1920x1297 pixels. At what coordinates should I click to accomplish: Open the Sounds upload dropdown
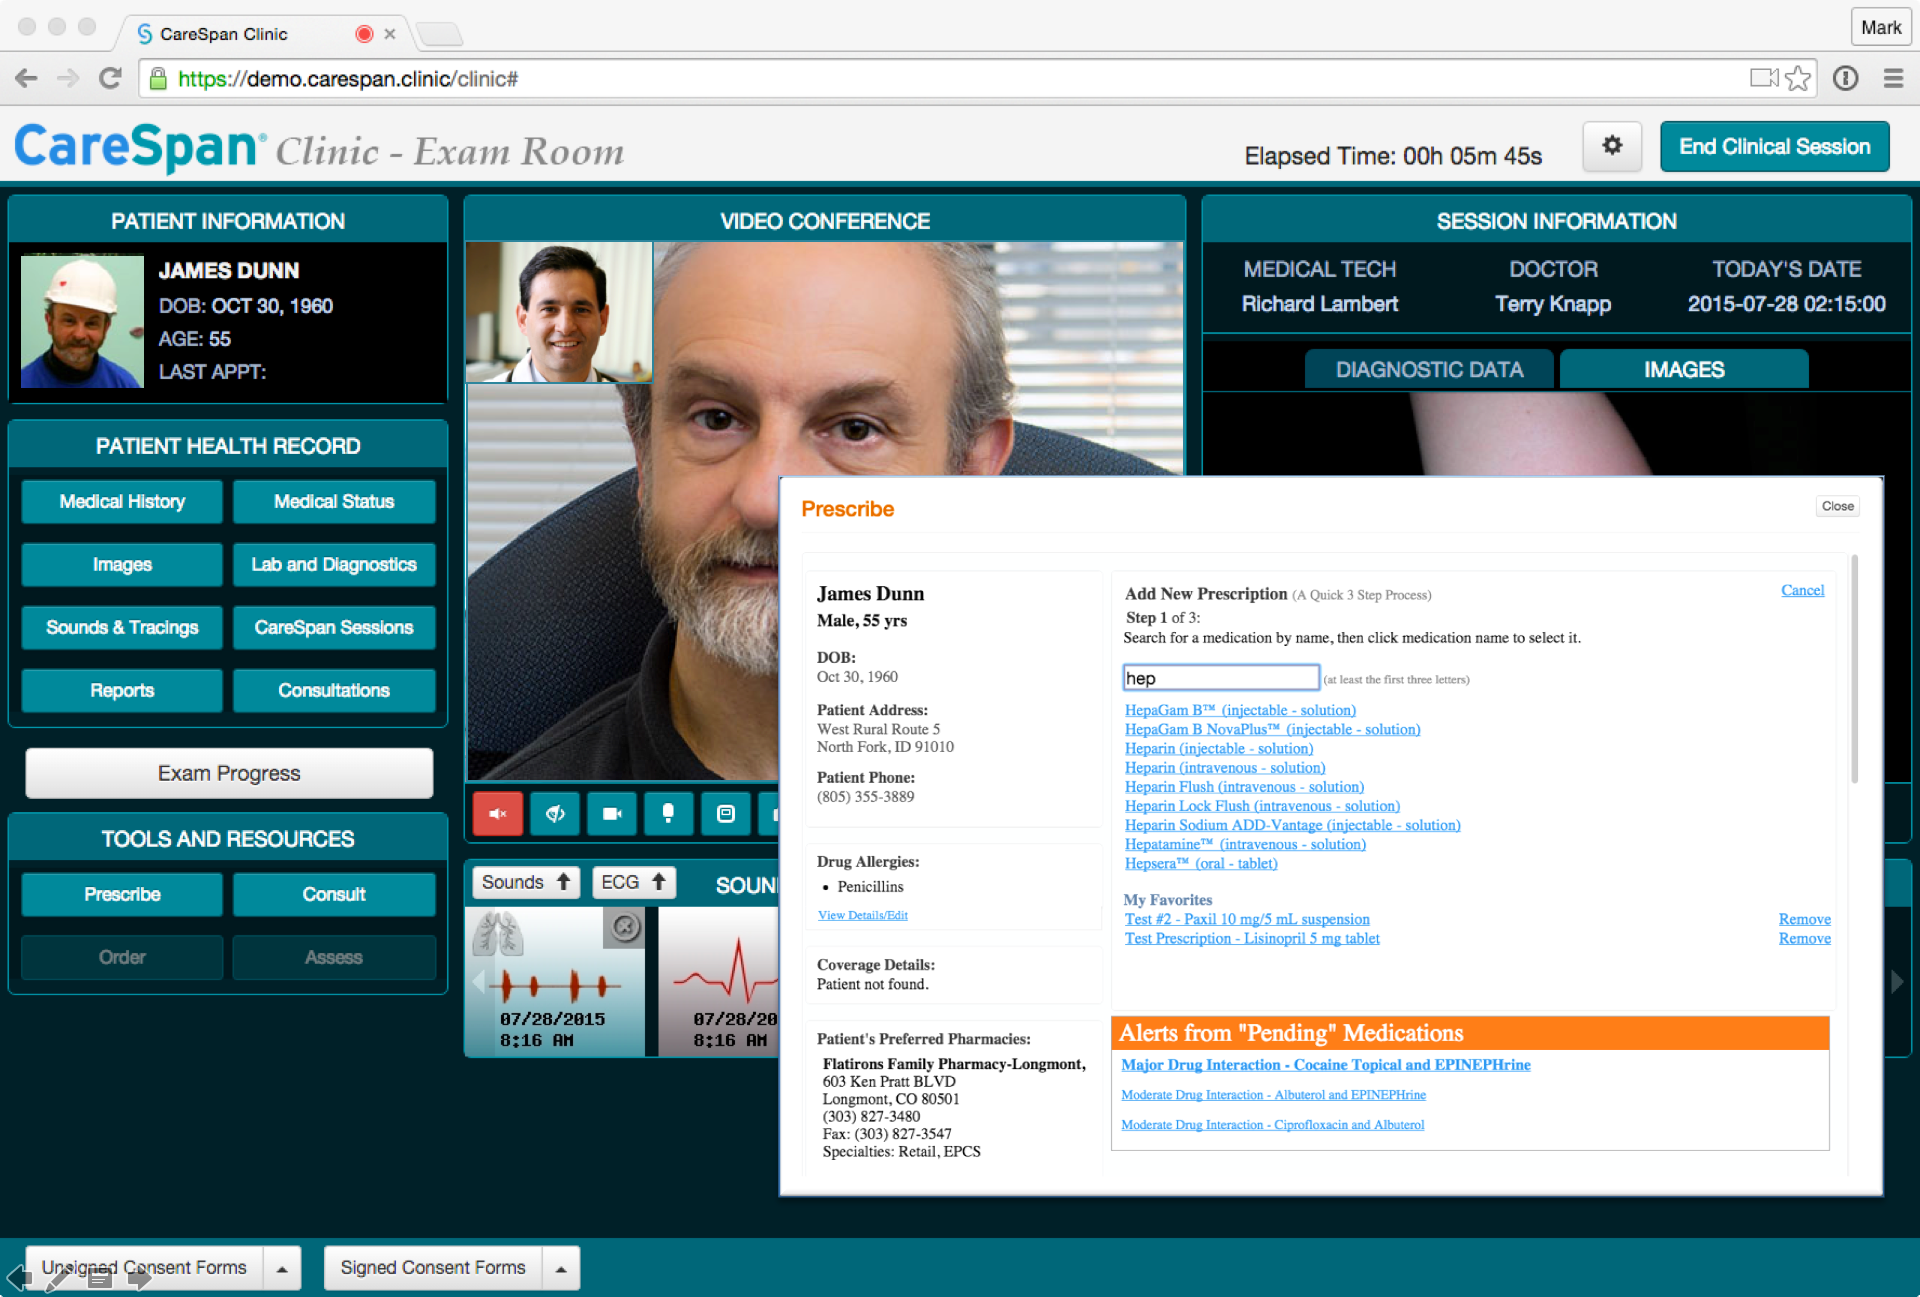click(x=525, y=882)
